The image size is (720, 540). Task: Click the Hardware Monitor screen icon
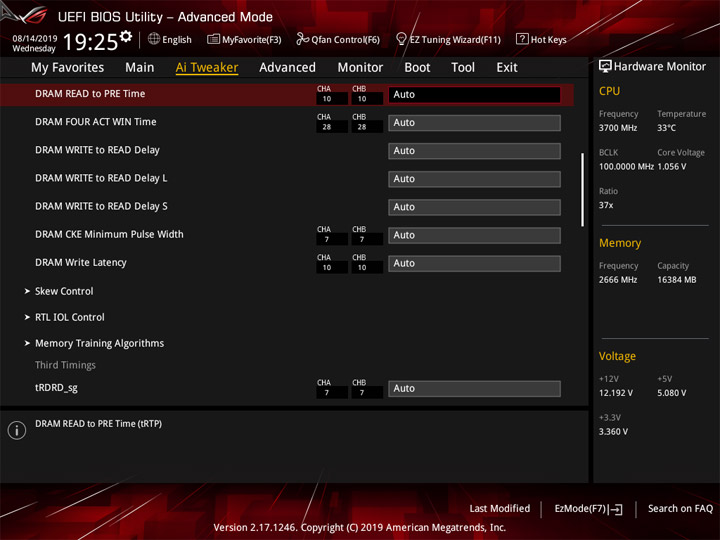605,67
